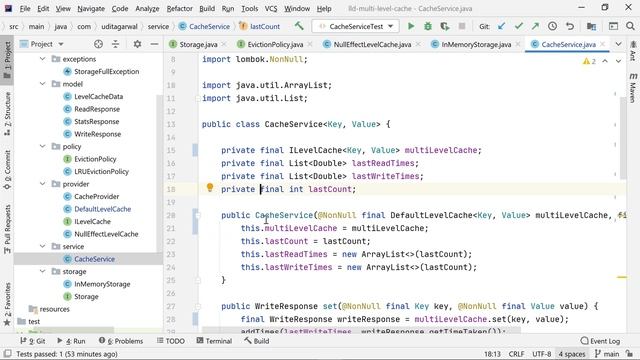Close the CacheService.java tab
The height and width of the screenshot is (360, 640).
coord(603,44)
